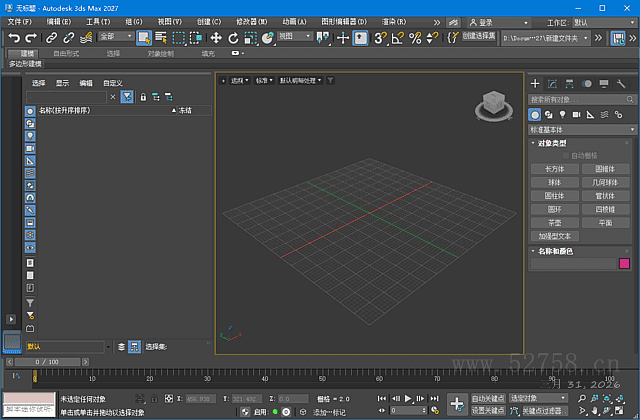Select the Lights bulb category in Create panel
Screen dimensions: 640x420
click(562, 115)
